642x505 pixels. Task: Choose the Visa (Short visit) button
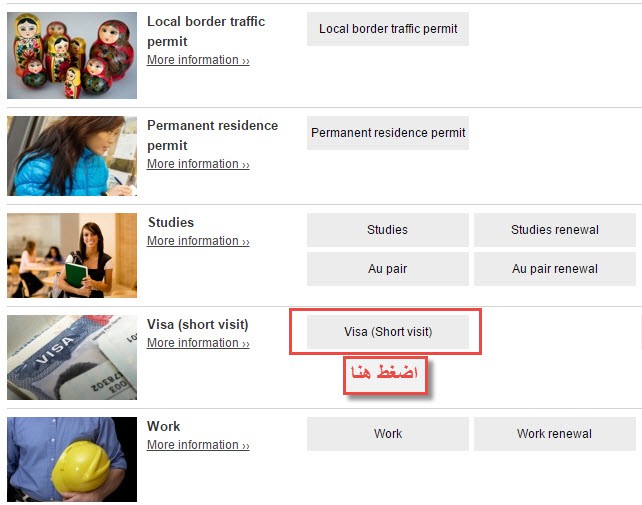click(388, 332)
